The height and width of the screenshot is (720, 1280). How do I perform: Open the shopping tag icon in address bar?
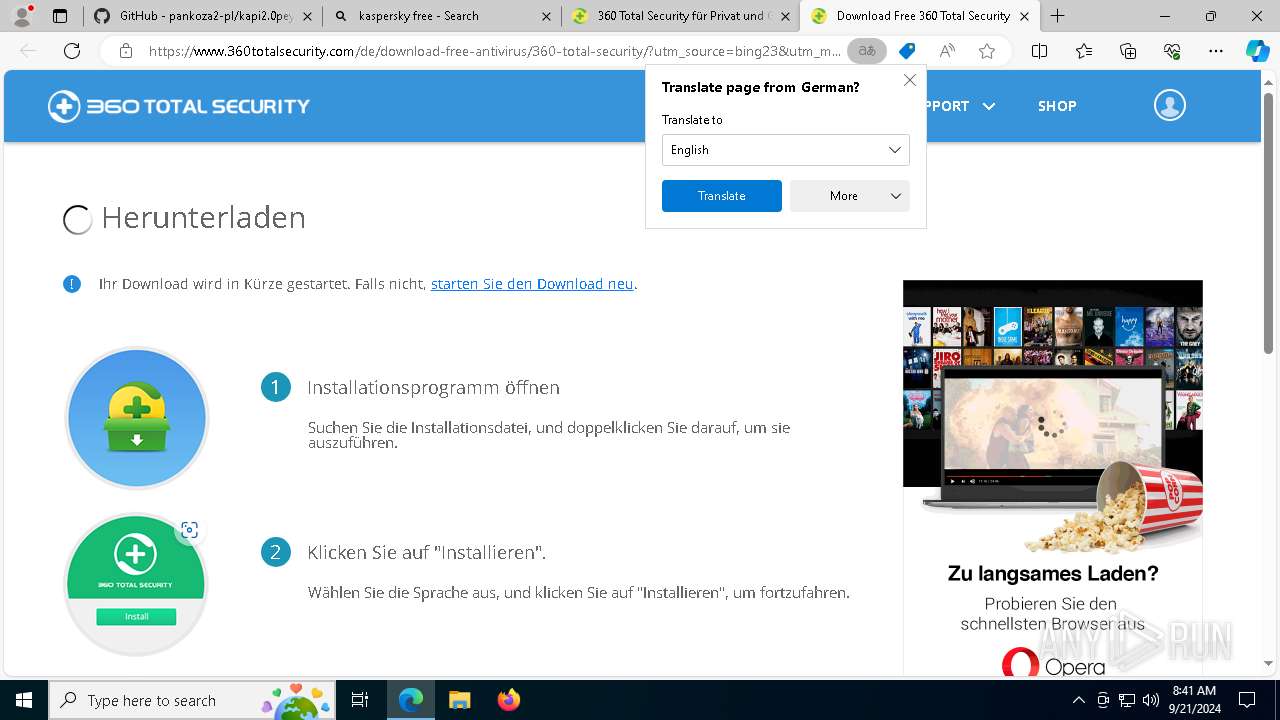pos(907,51)
